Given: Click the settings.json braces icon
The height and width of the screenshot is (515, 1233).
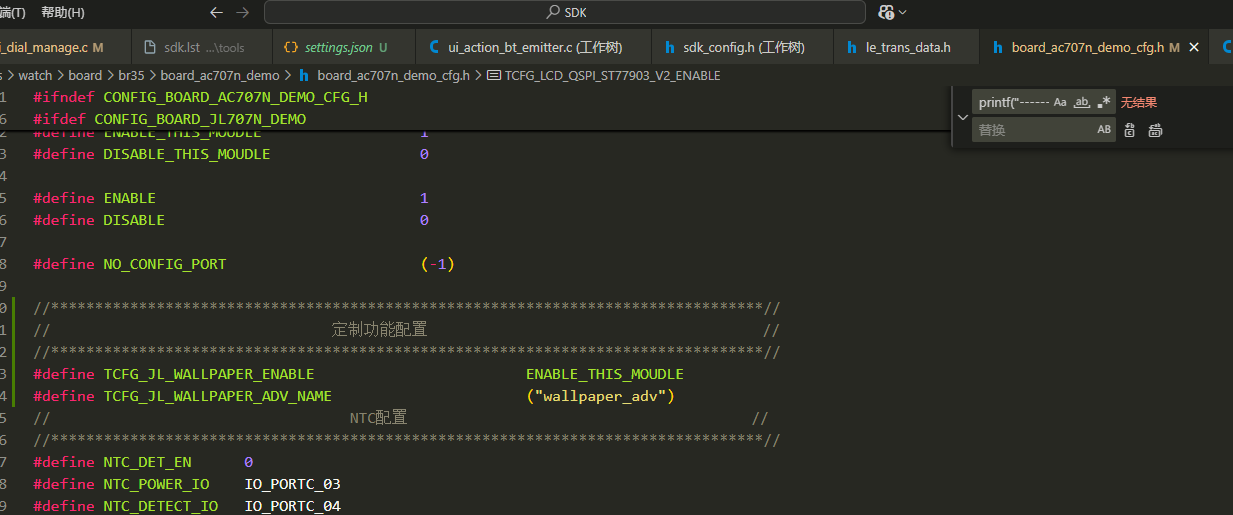Looking at the screenshot, I should pos(291,47).
